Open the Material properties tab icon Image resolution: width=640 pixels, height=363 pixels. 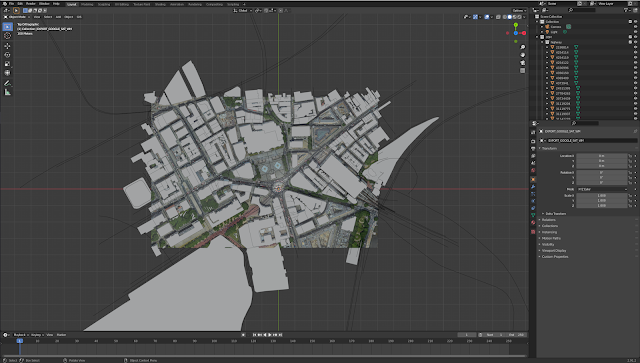pyautogui.click(x=533, y=223)
